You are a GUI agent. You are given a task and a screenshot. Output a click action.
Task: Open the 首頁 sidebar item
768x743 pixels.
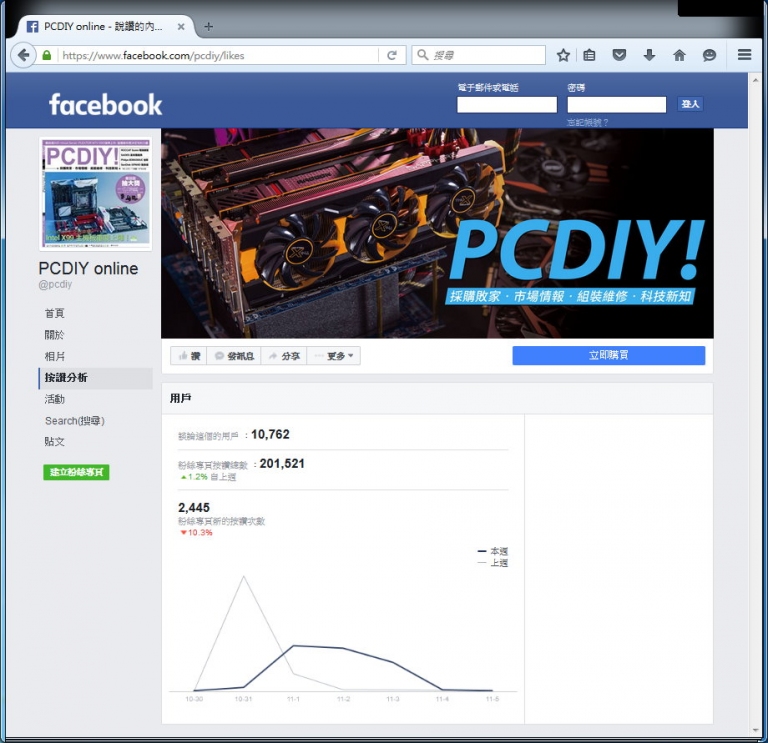54,313
